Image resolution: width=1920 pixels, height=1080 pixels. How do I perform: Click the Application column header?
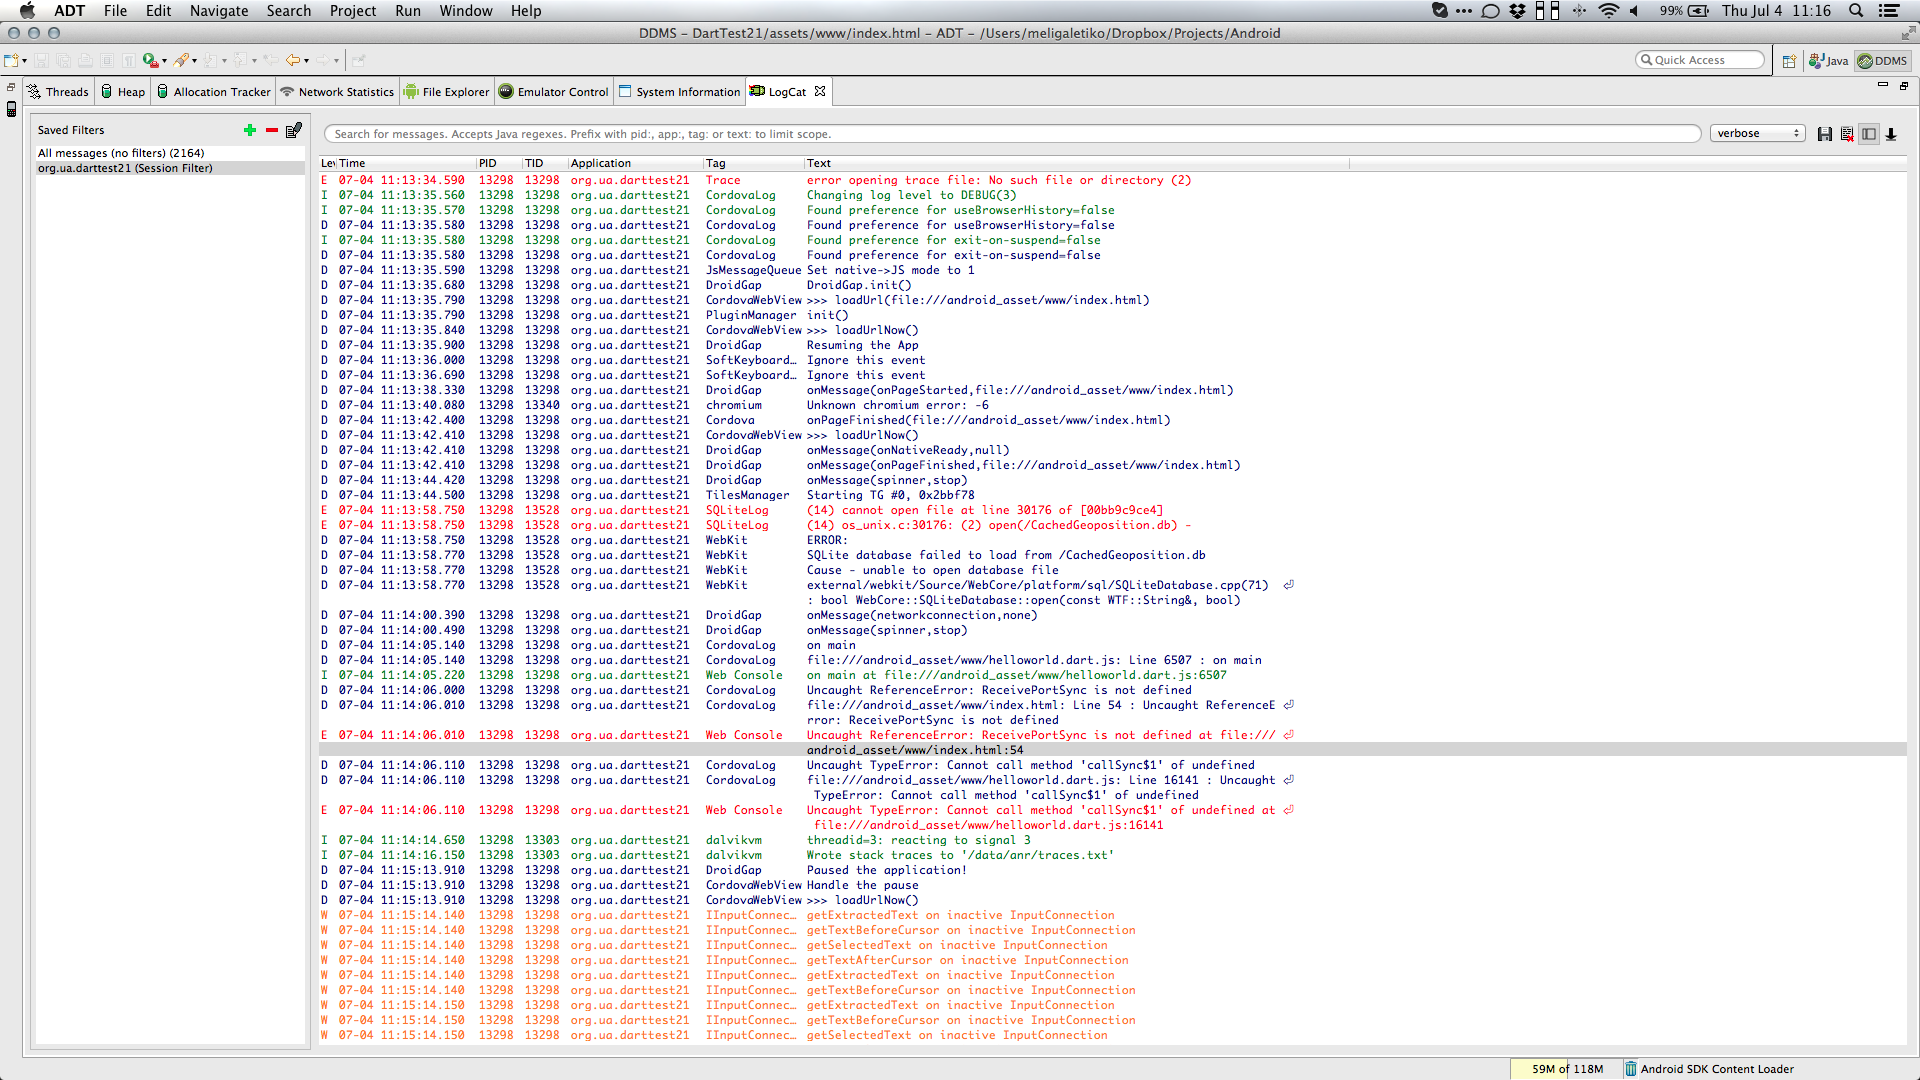[x=635, y=163]
